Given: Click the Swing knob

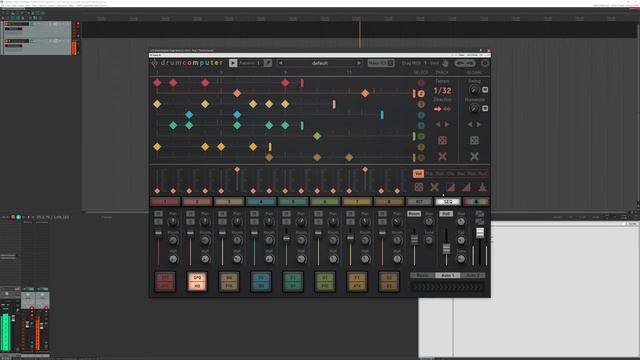Looking at the screenshot, I should pyautogui.click(x=474, y=90).
